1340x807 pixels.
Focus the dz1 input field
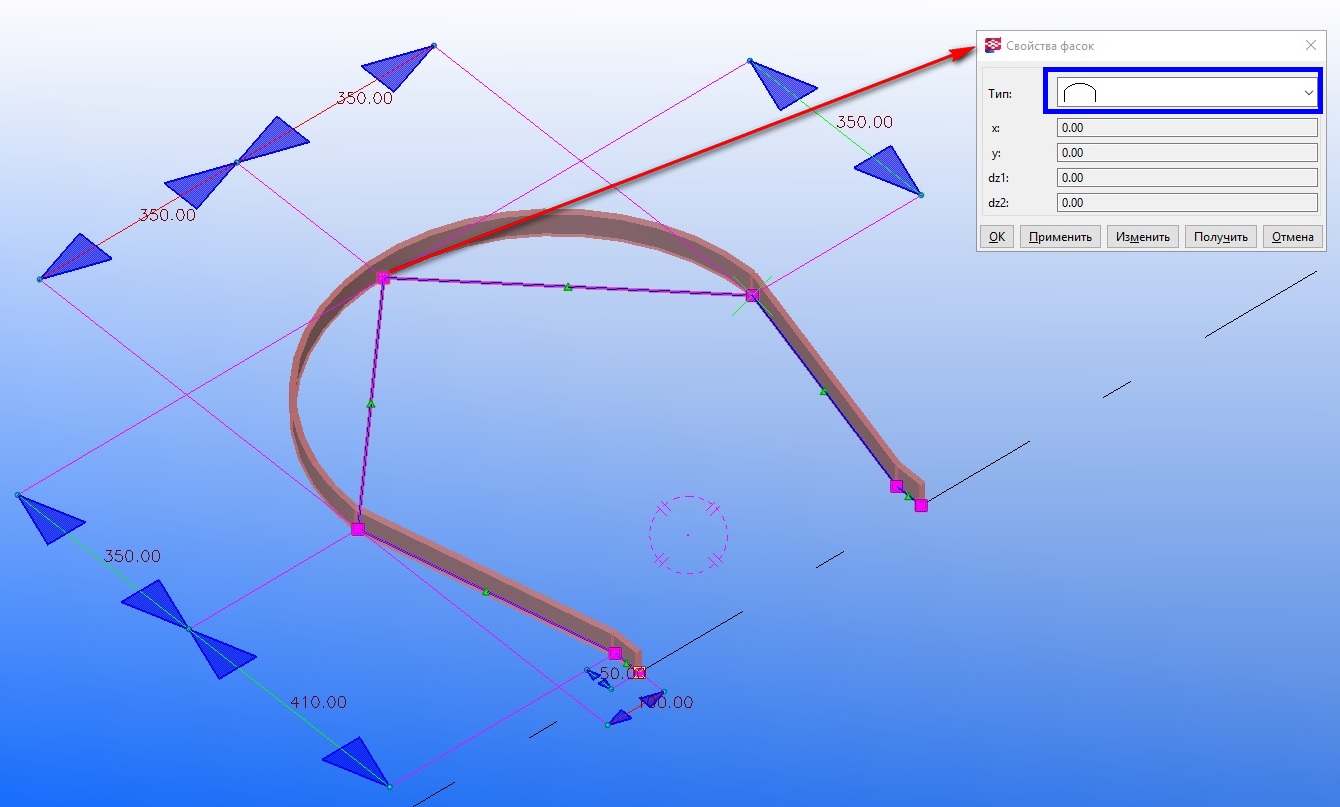[x=1187, y=178]
